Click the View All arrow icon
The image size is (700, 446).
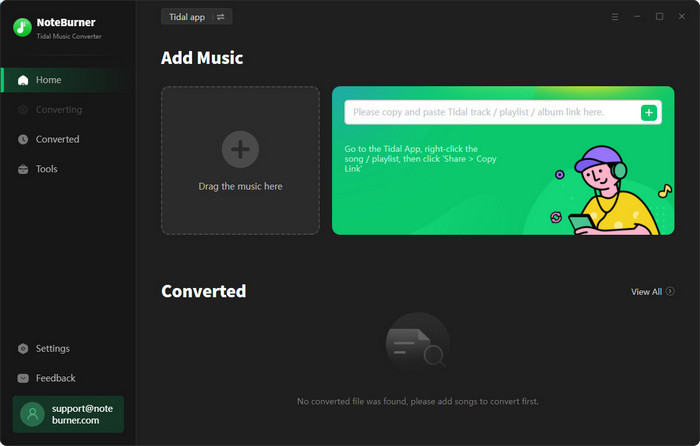click(x=670, y=291)
